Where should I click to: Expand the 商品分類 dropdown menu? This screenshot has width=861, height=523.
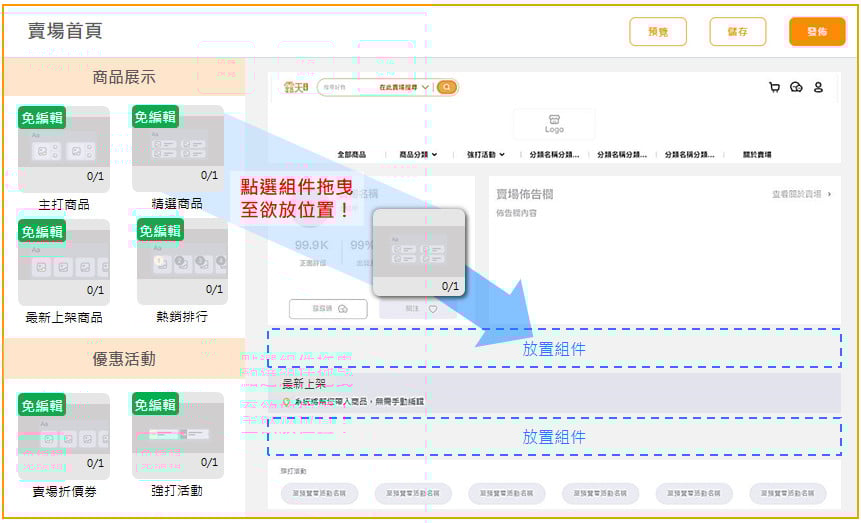(418, 155)
